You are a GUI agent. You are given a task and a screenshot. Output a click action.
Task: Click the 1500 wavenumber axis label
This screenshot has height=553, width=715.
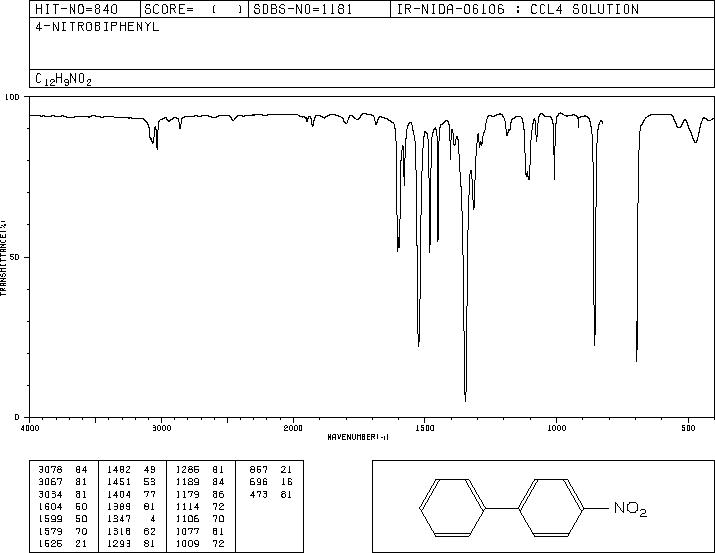(425, 428)
